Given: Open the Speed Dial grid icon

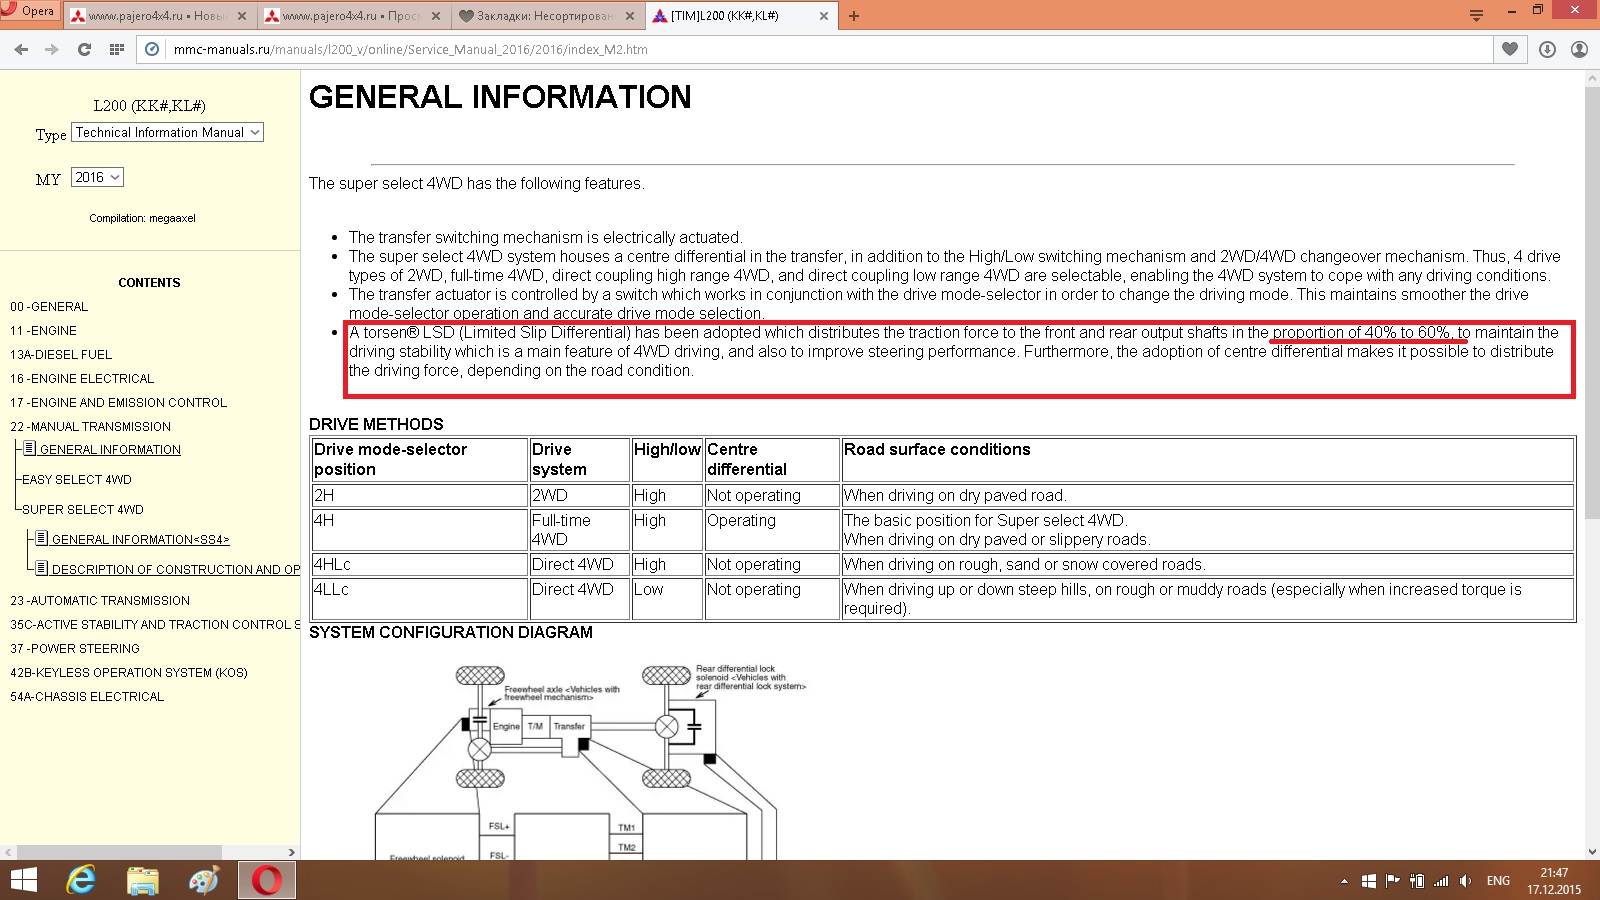Looking at the screenshot, I should [x=117, y=49].
